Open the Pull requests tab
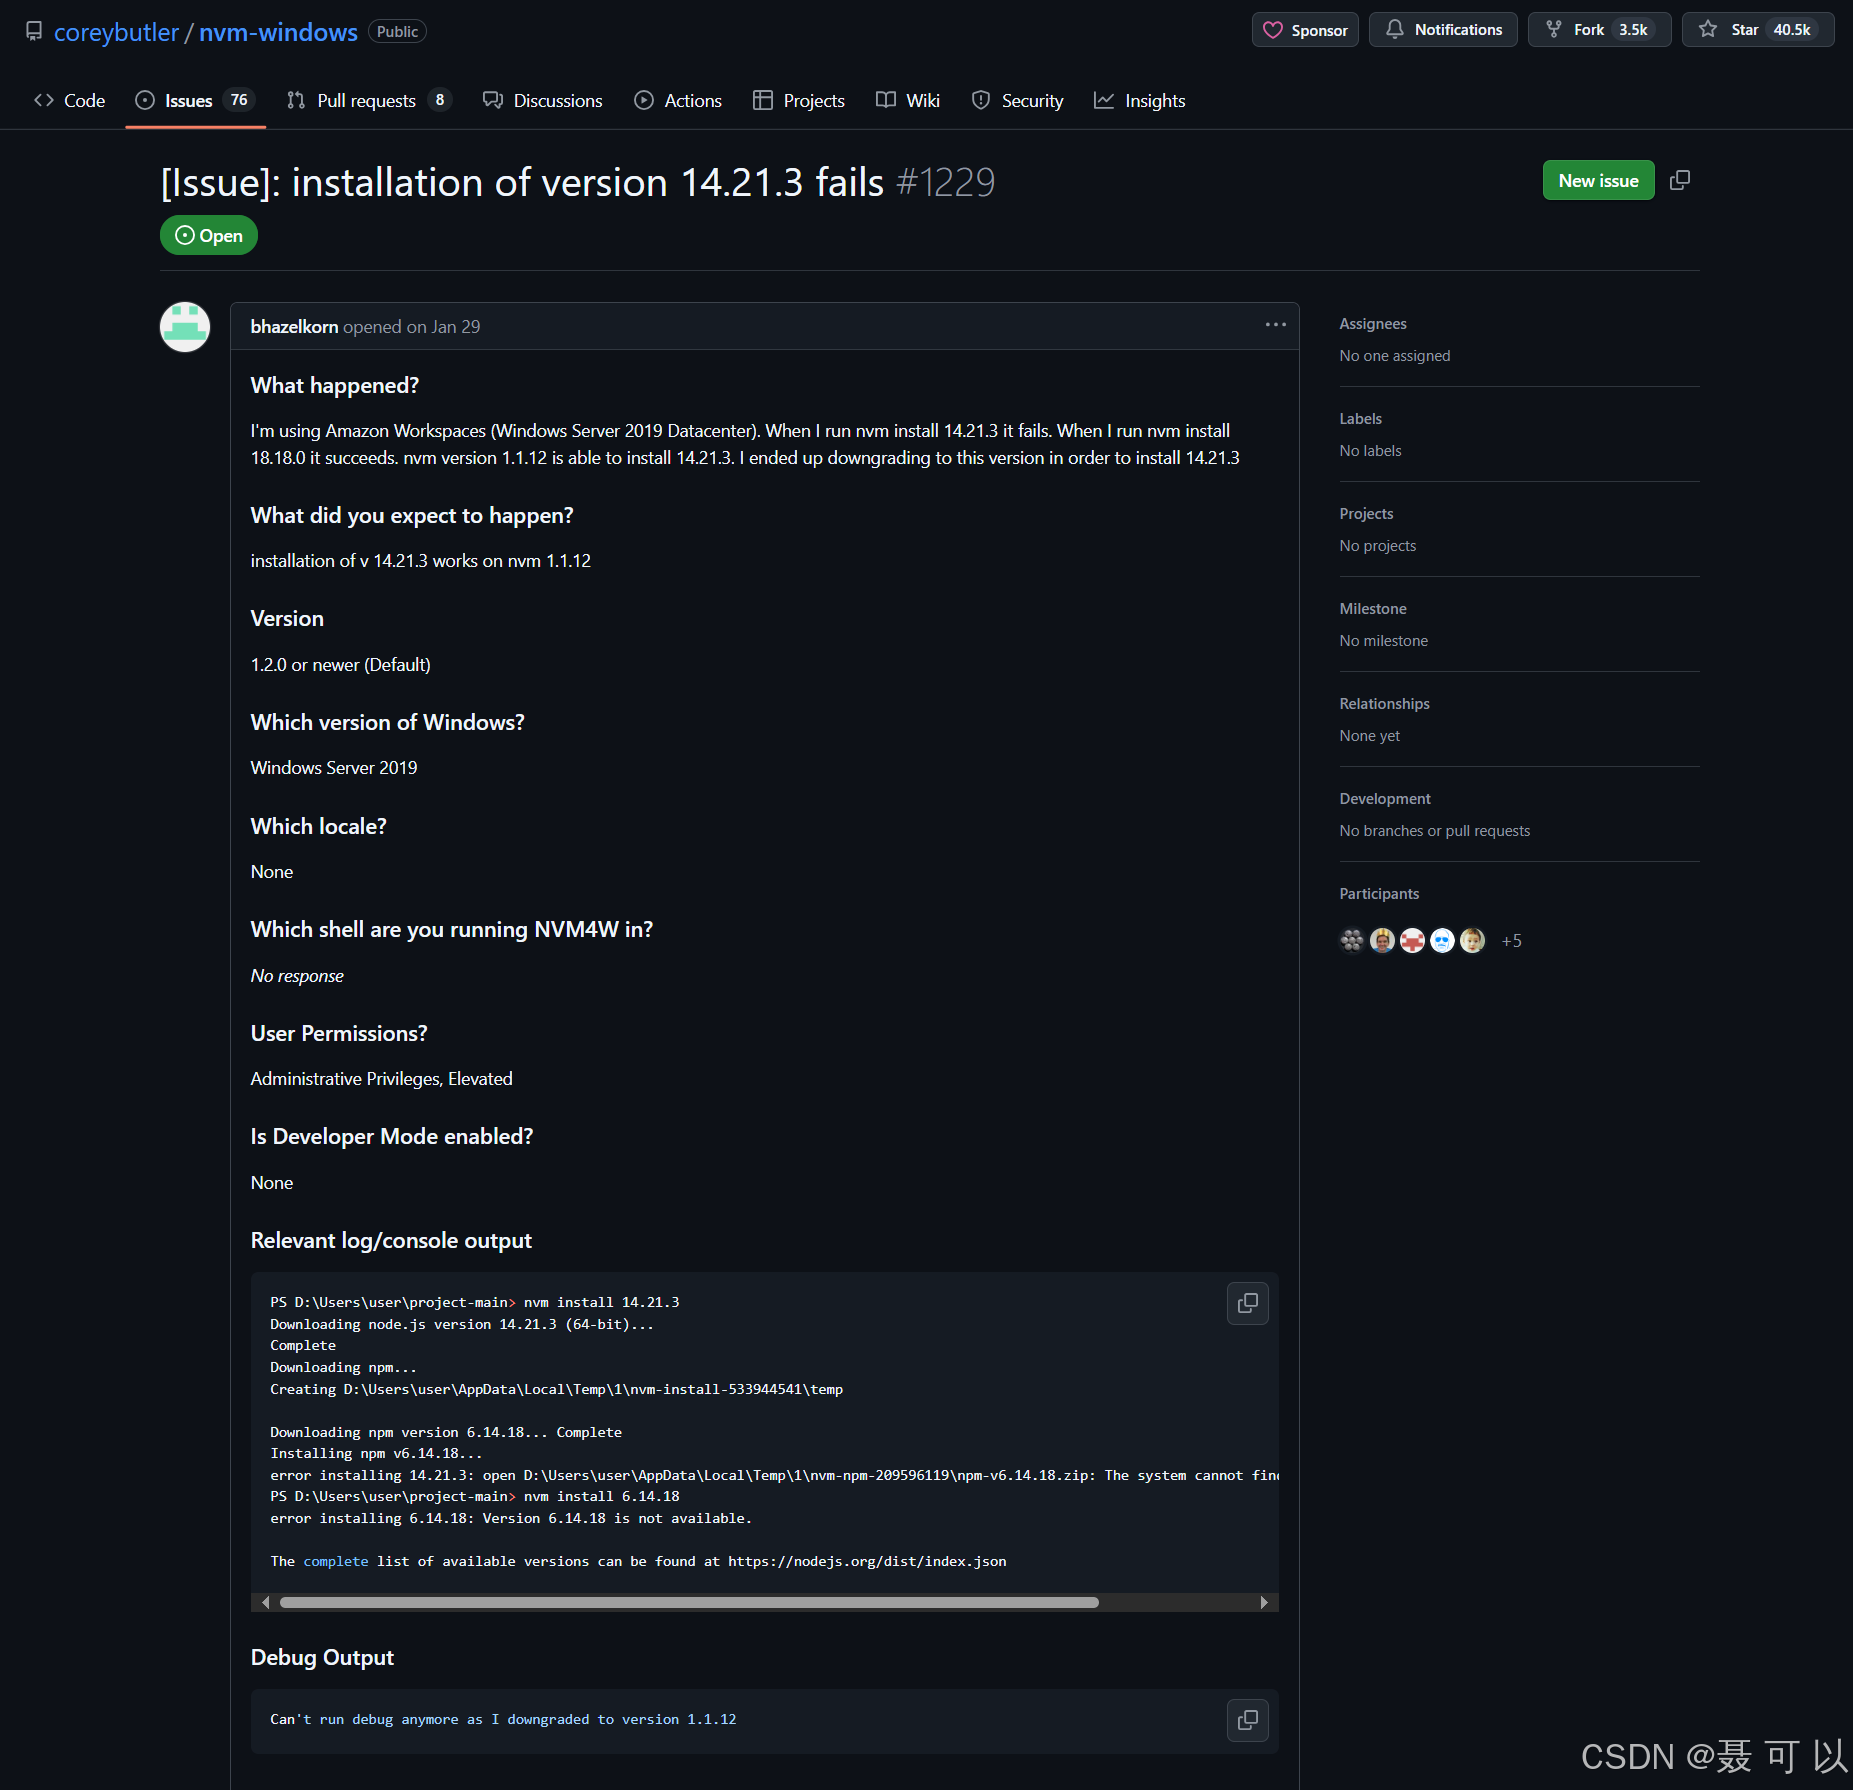This screenshot has width=1853, height=1790. pos(368,100)
